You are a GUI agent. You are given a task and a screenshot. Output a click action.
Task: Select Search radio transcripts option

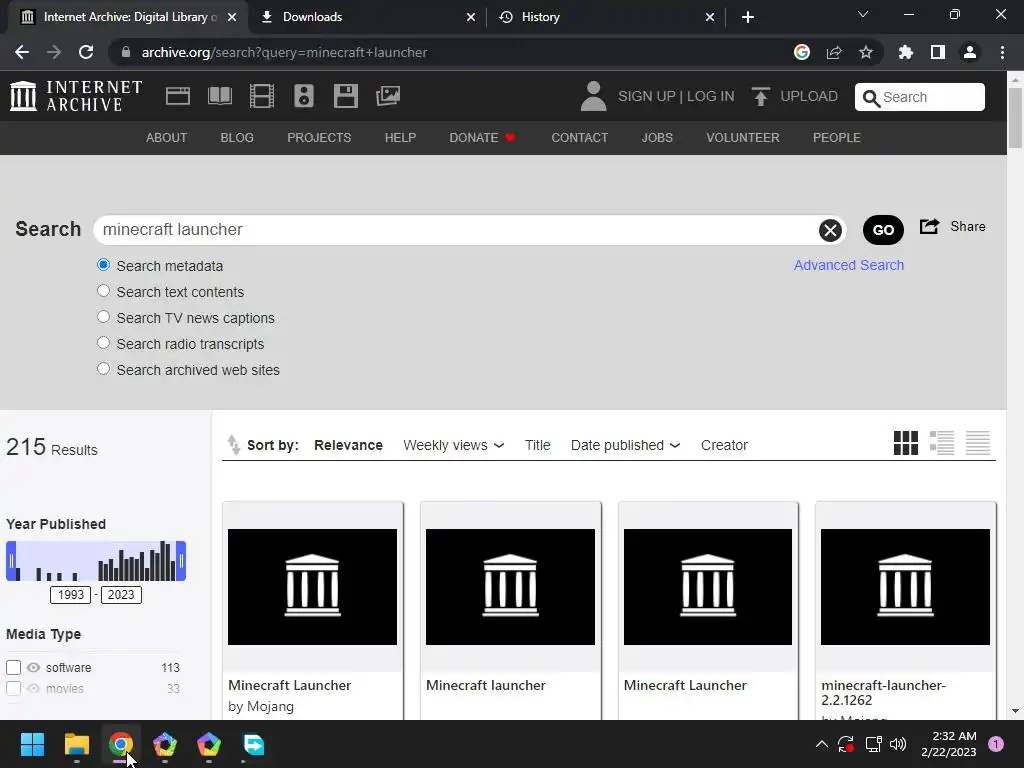click(103, 343)
